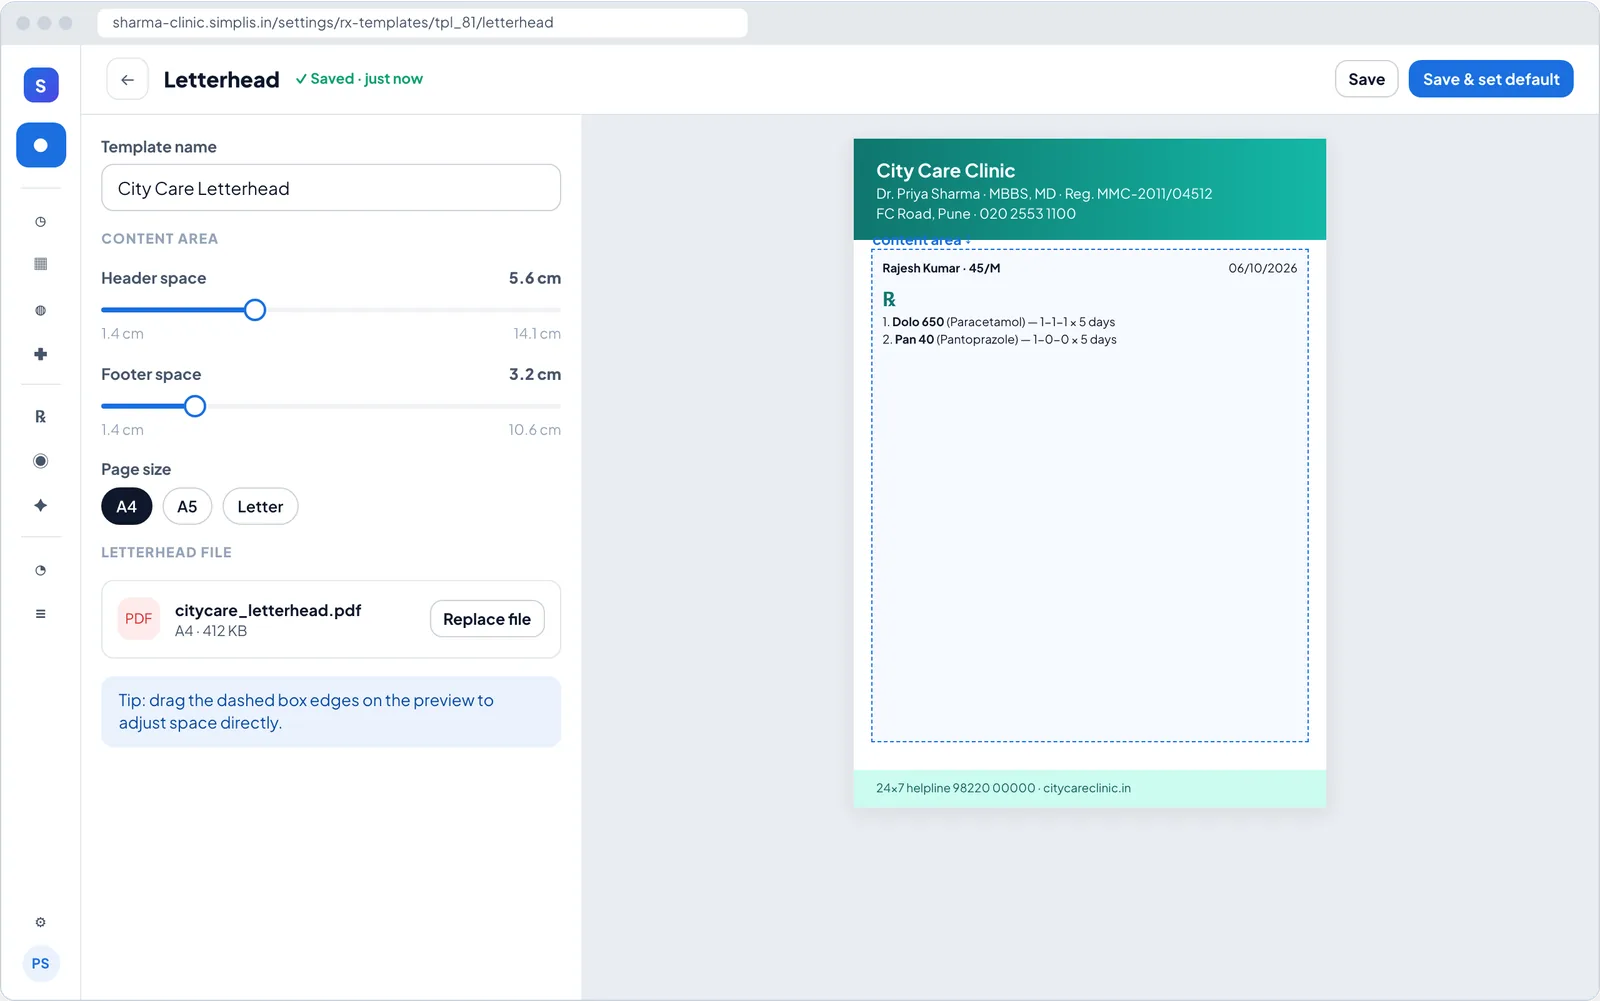Open the striped globe icon in sidebar

41,310
